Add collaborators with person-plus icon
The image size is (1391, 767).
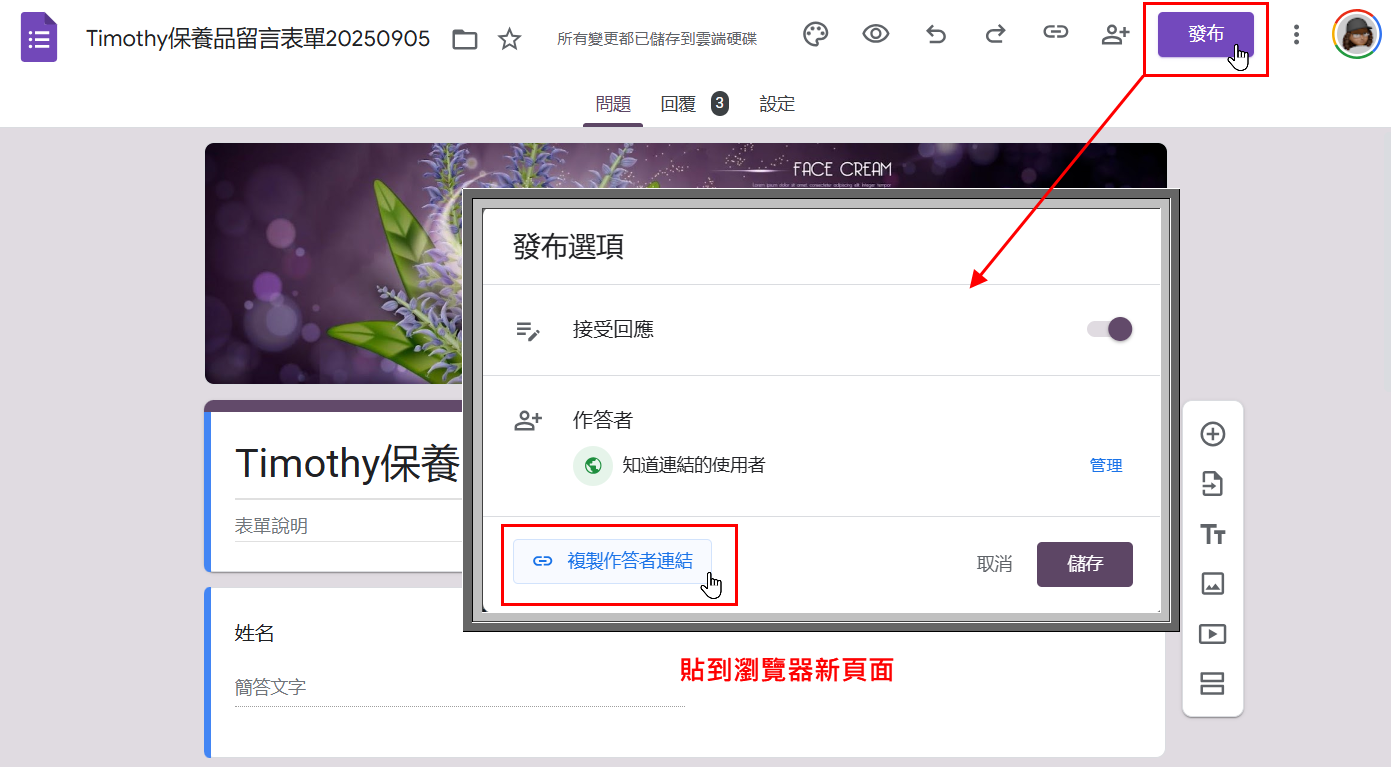1115,35
